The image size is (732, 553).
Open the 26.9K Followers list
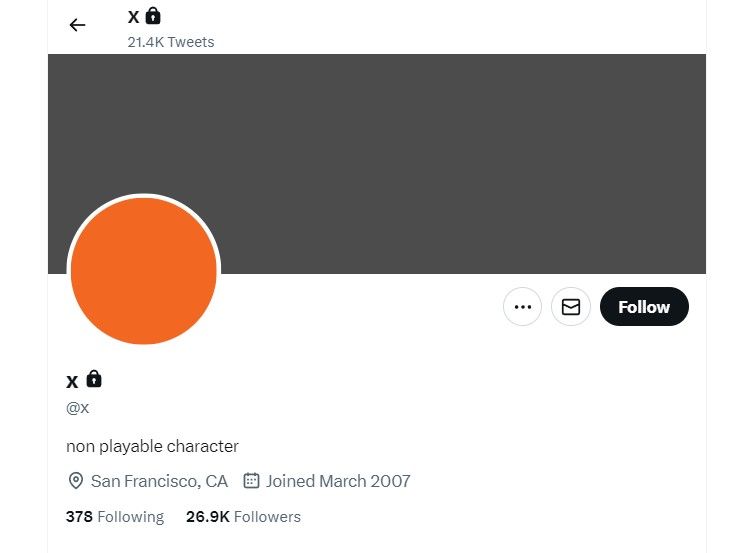(x=243, y=517)
